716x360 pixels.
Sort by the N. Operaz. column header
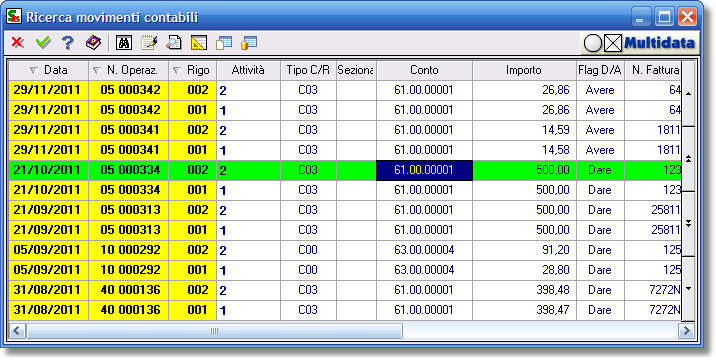128,70
